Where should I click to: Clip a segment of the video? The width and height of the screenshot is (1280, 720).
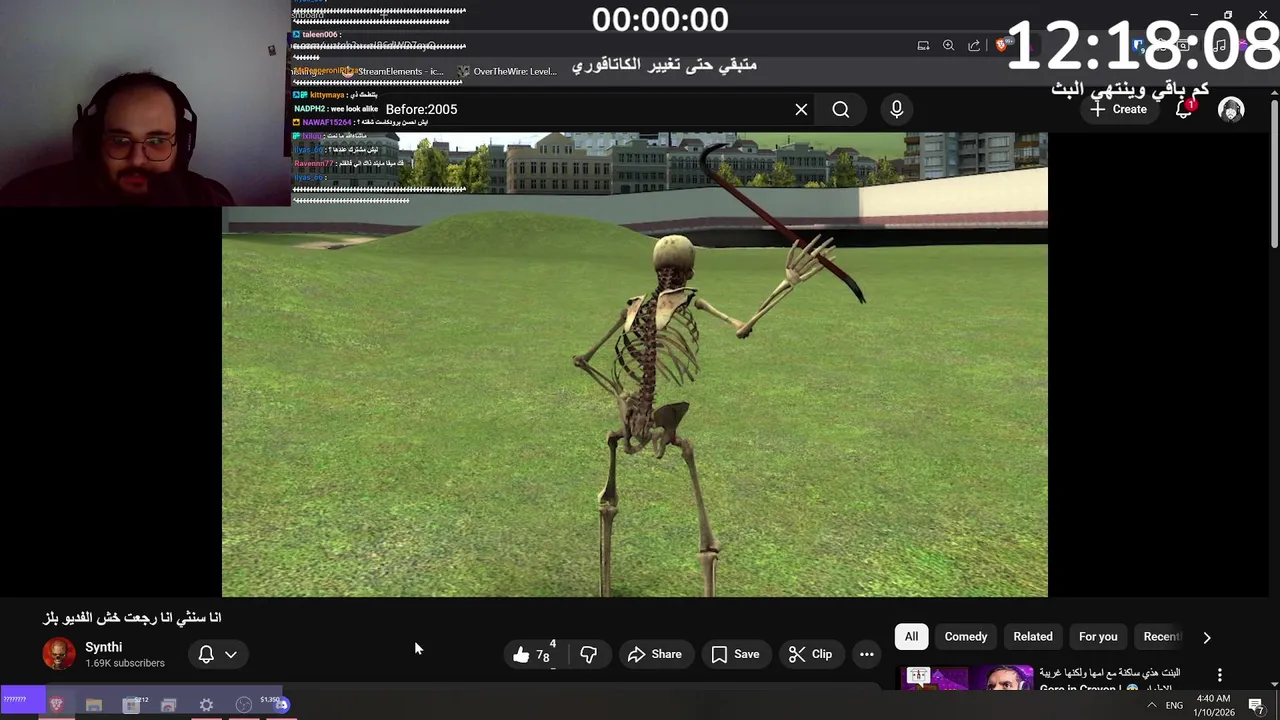[810, 655]
